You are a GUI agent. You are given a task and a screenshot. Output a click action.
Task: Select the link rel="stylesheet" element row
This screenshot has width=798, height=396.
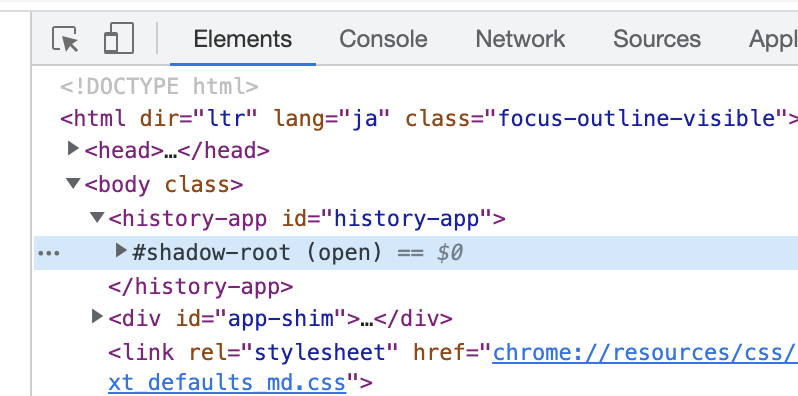[x=452, y=367]
